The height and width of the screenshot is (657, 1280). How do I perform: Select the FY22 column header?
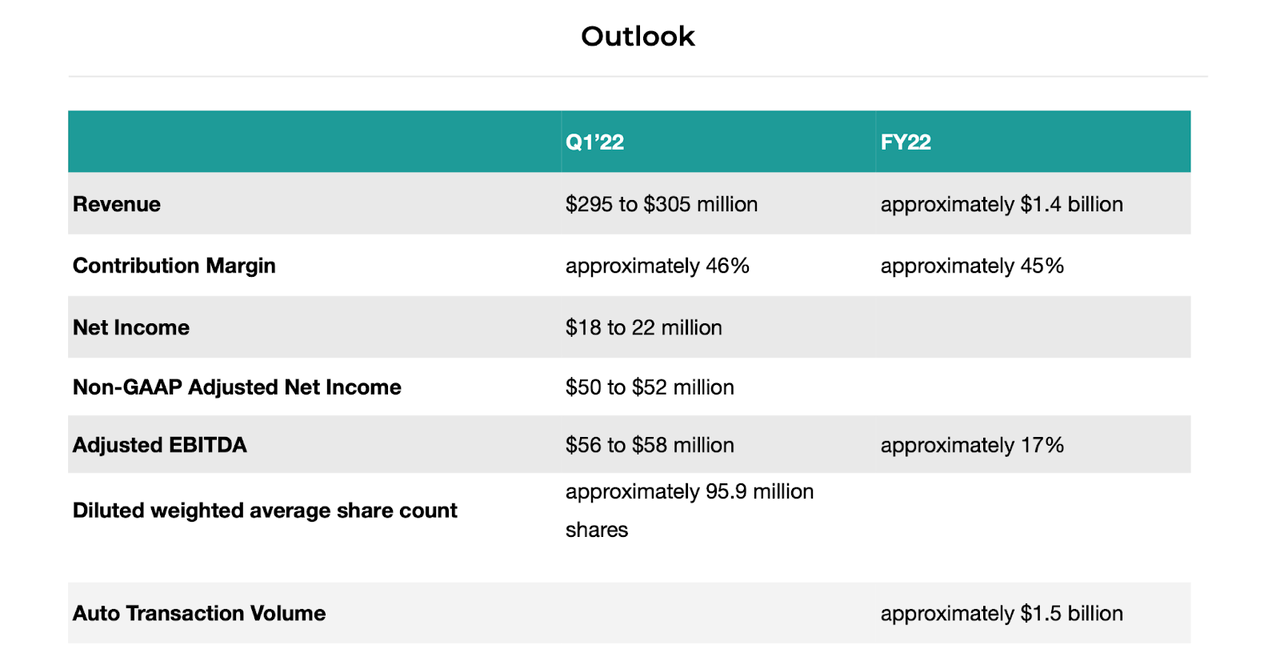905,142
